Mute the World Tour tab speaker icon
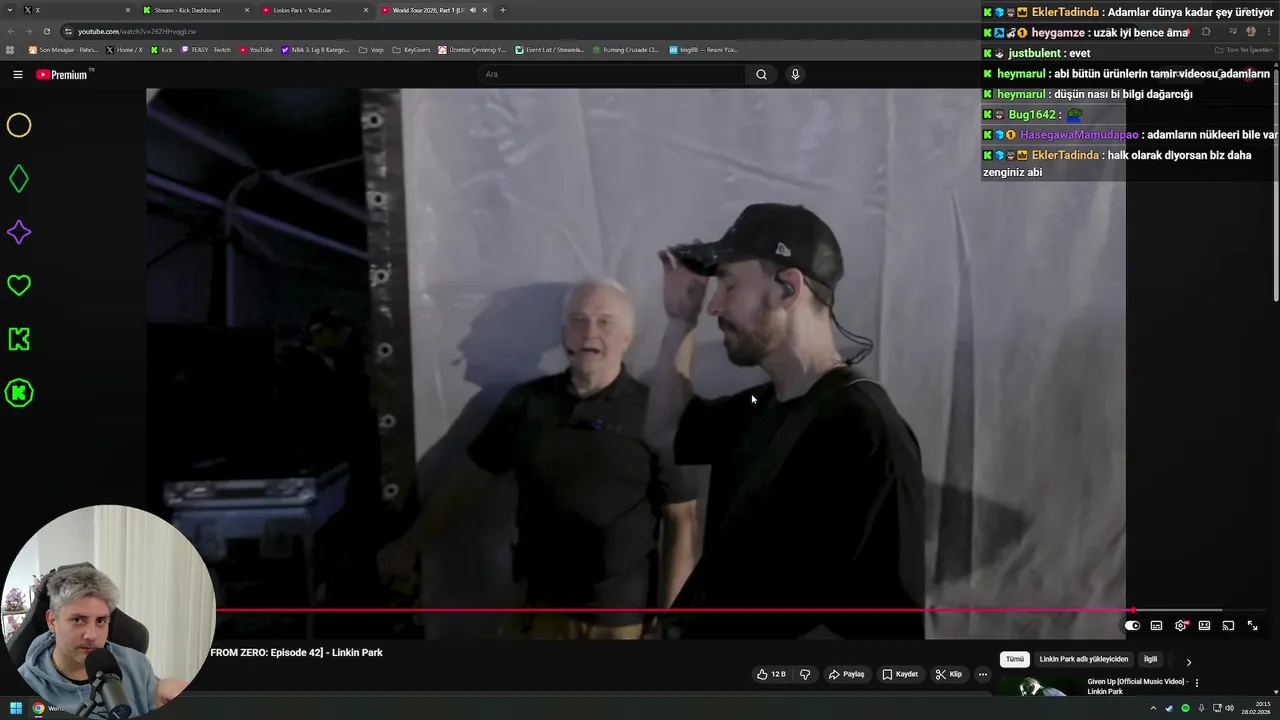Screen dimensions: 1280x720 pyautogui.click(x=473, y=10)
